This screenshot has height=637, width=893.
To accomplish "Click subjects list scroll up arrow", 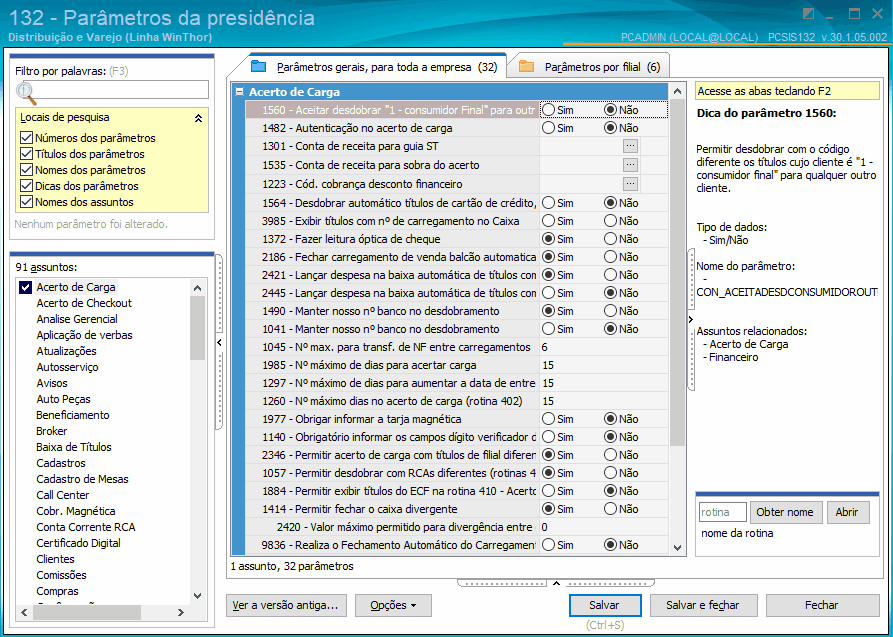I will (198, 288).
